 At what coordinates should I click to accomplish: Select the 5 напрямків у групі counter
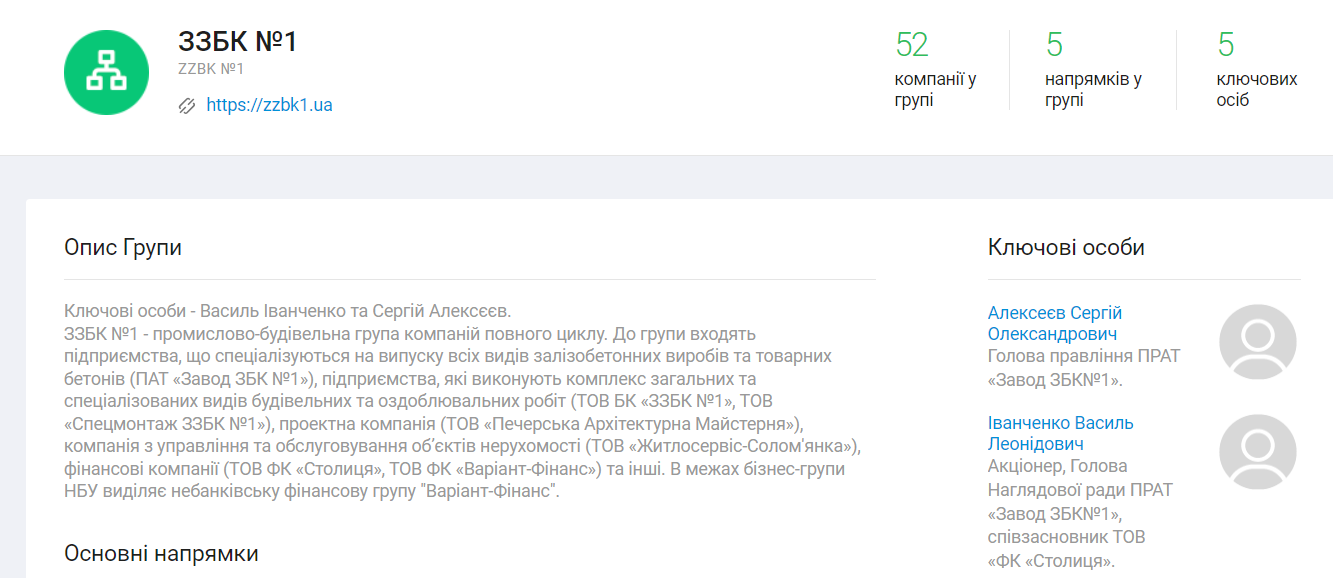coord(1093,69)
